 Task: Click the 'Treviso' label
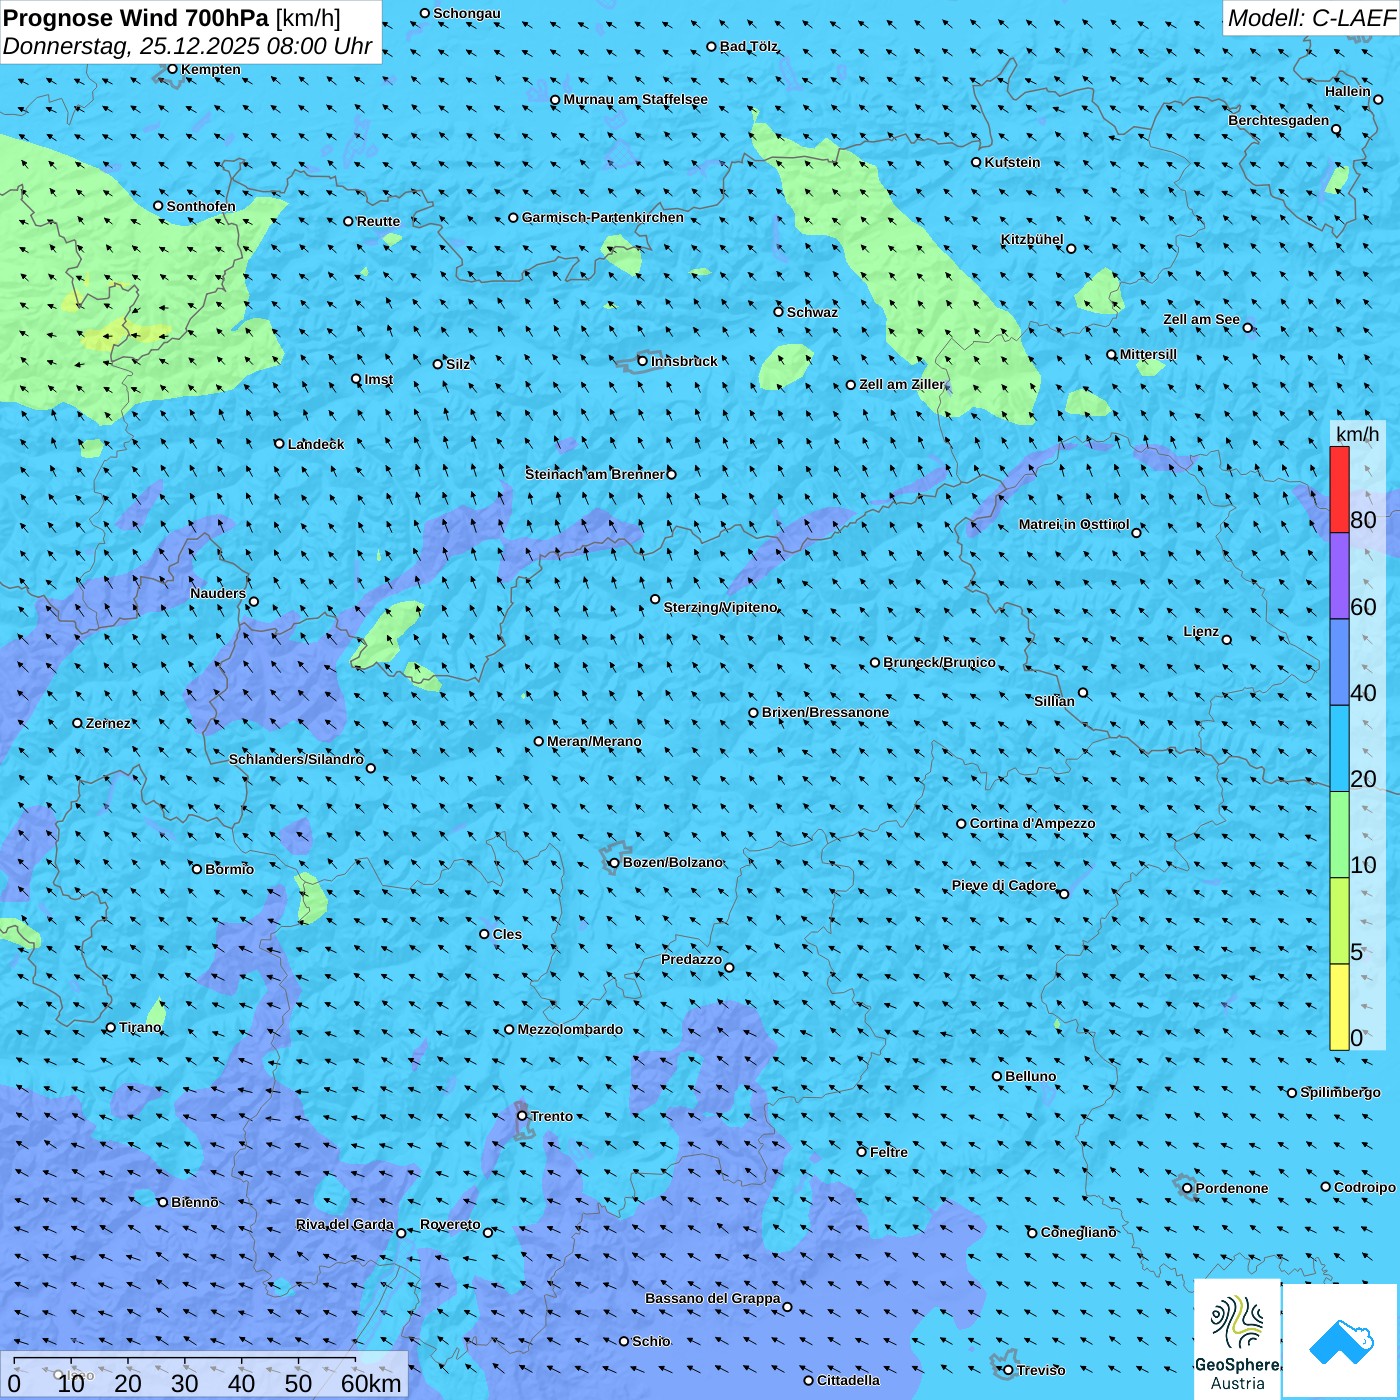coord(1040,1370)
